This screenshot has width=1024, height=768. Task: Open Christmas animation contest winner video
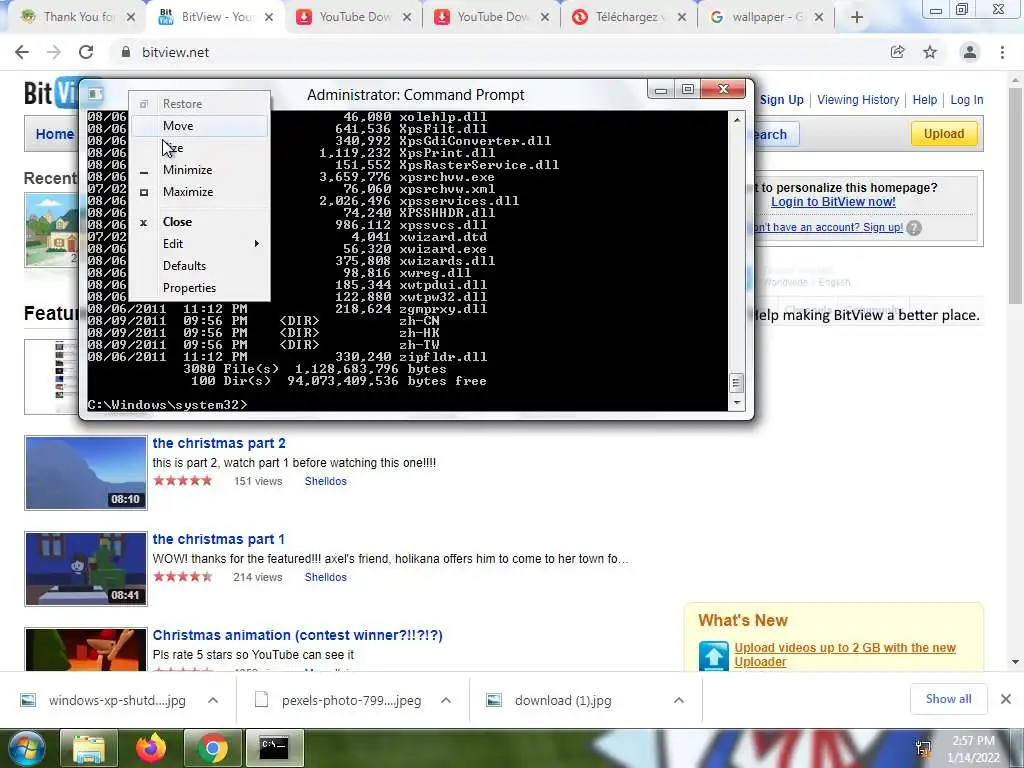[x=297, y=635]
